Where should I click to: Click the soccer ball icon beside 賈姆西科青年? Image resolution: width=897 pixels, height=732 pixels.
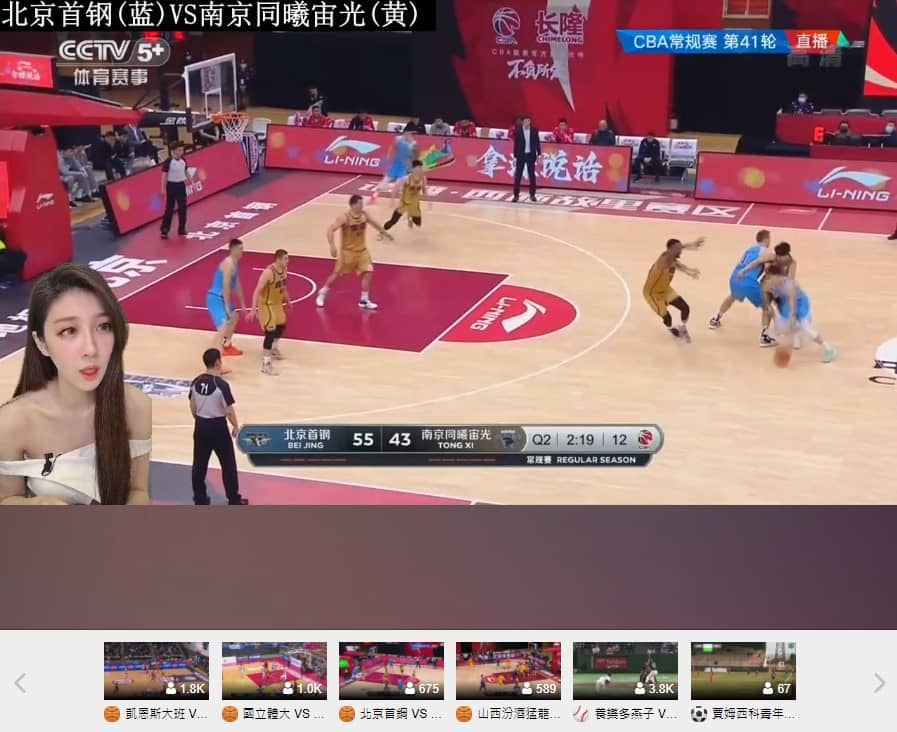699,714
